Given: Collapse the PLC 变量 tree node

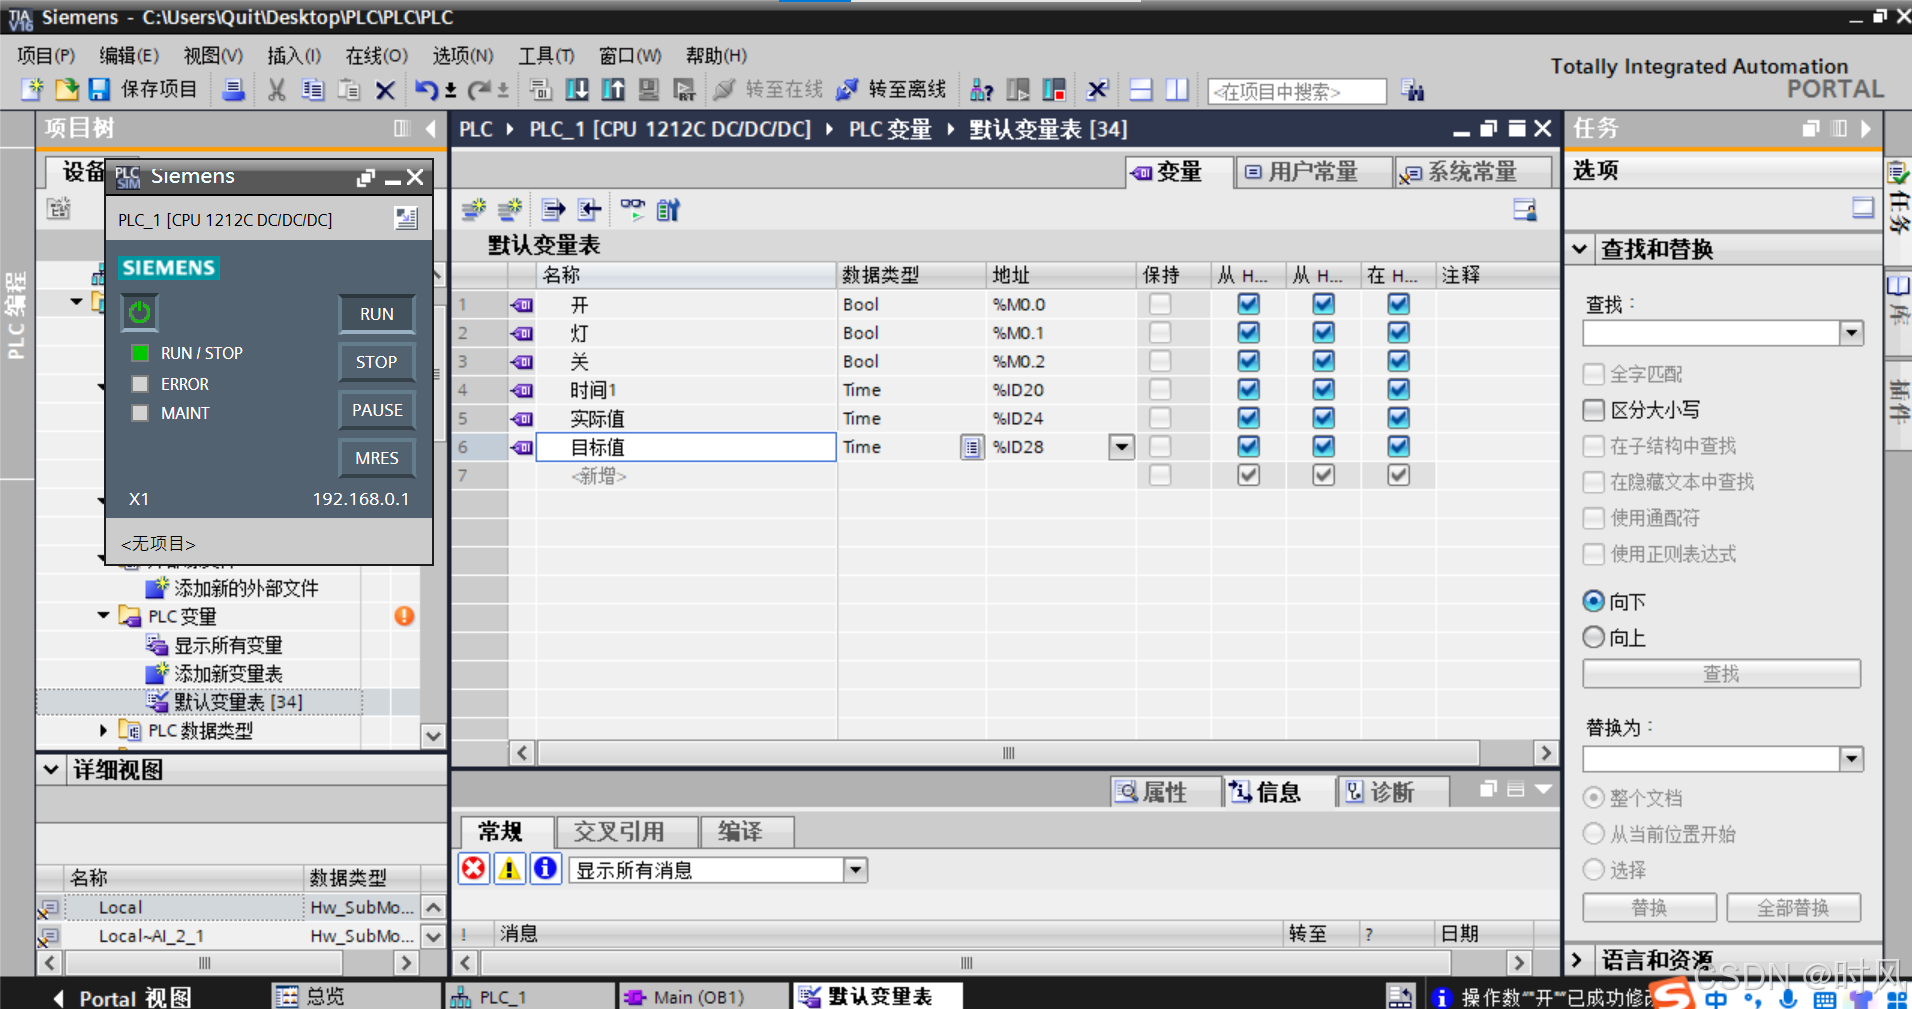Looking at the screenshot, I should [103, 616].
